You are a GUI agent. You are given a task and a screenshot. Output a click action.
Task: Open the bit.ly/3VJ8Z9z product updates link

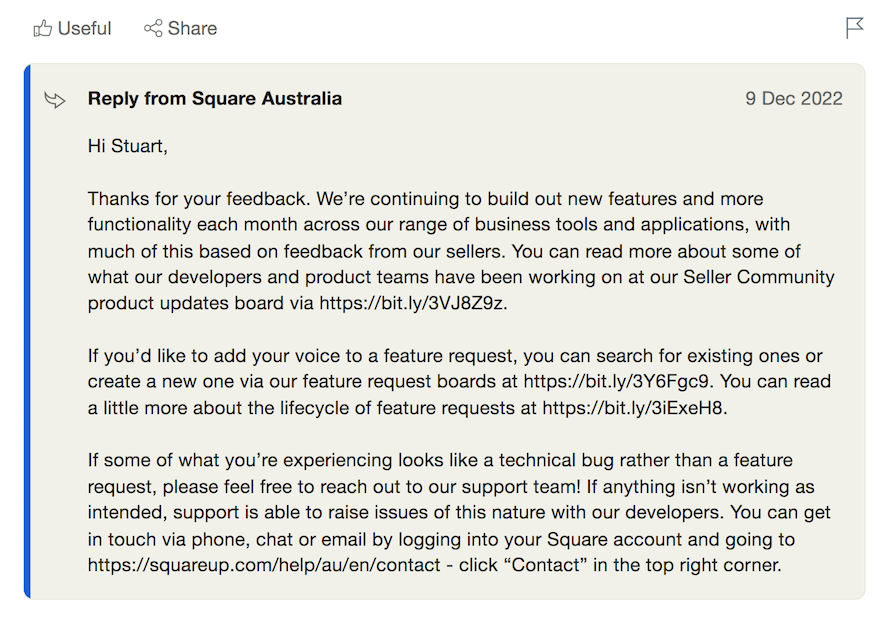411,303
